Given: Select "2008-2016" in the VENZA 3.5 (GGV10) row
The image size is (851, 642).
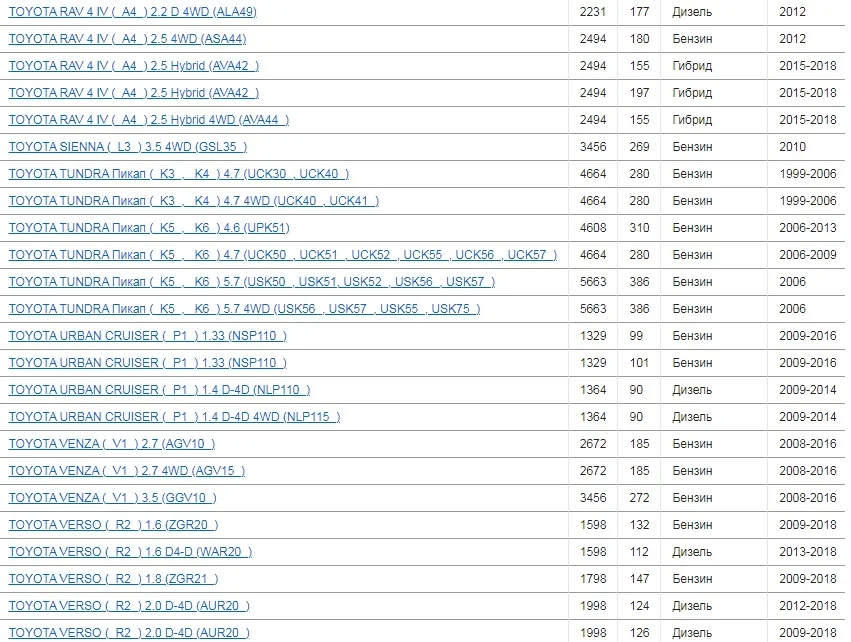Looking at the screenshot, I should (x=808, y=498).
